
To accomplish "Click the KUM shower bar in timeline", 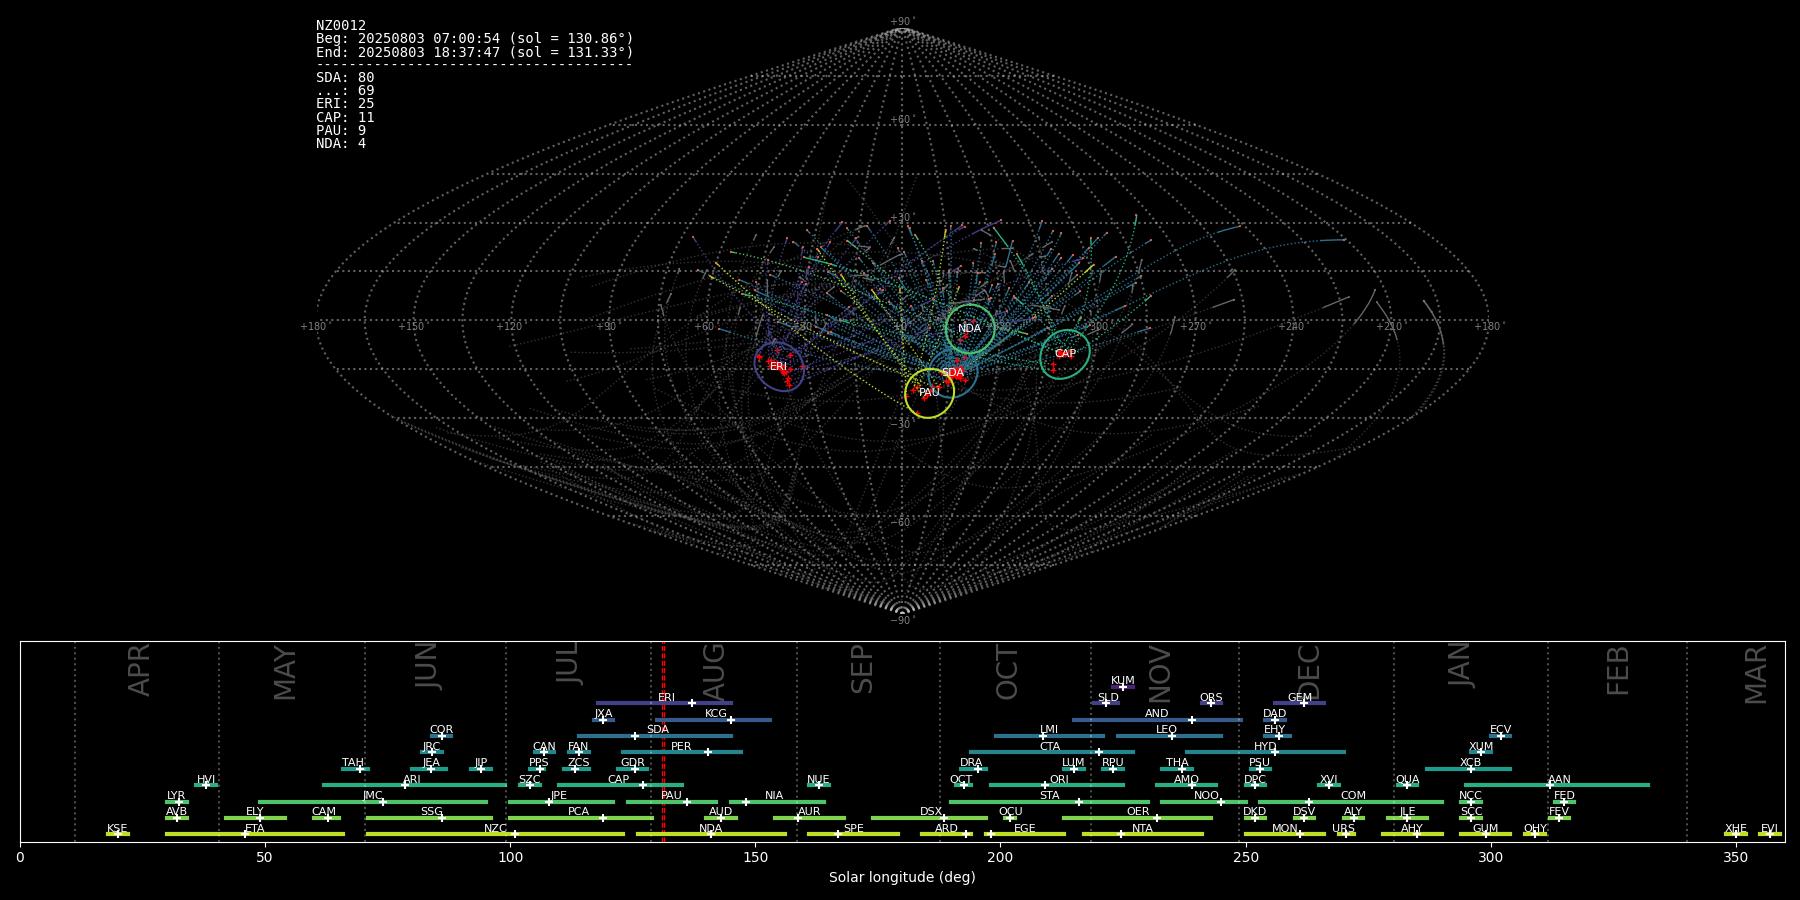I will point(1123,687).
